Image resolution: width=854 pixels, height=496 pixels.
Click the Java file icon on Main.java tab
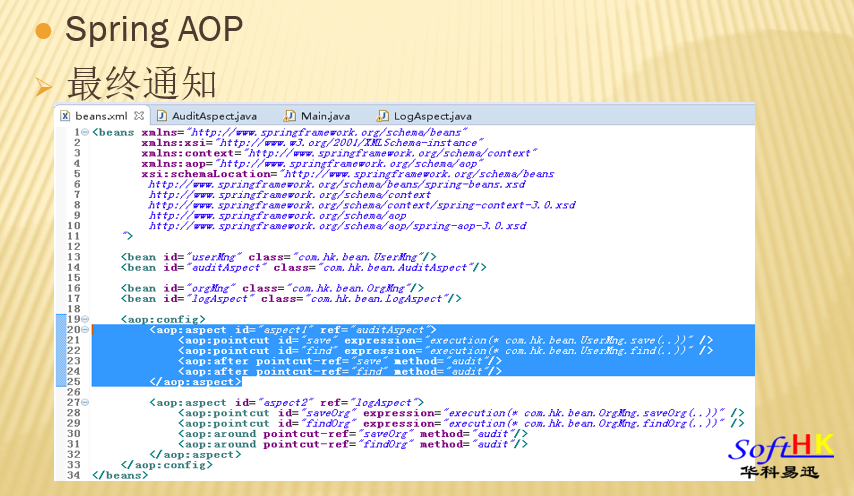290,115
